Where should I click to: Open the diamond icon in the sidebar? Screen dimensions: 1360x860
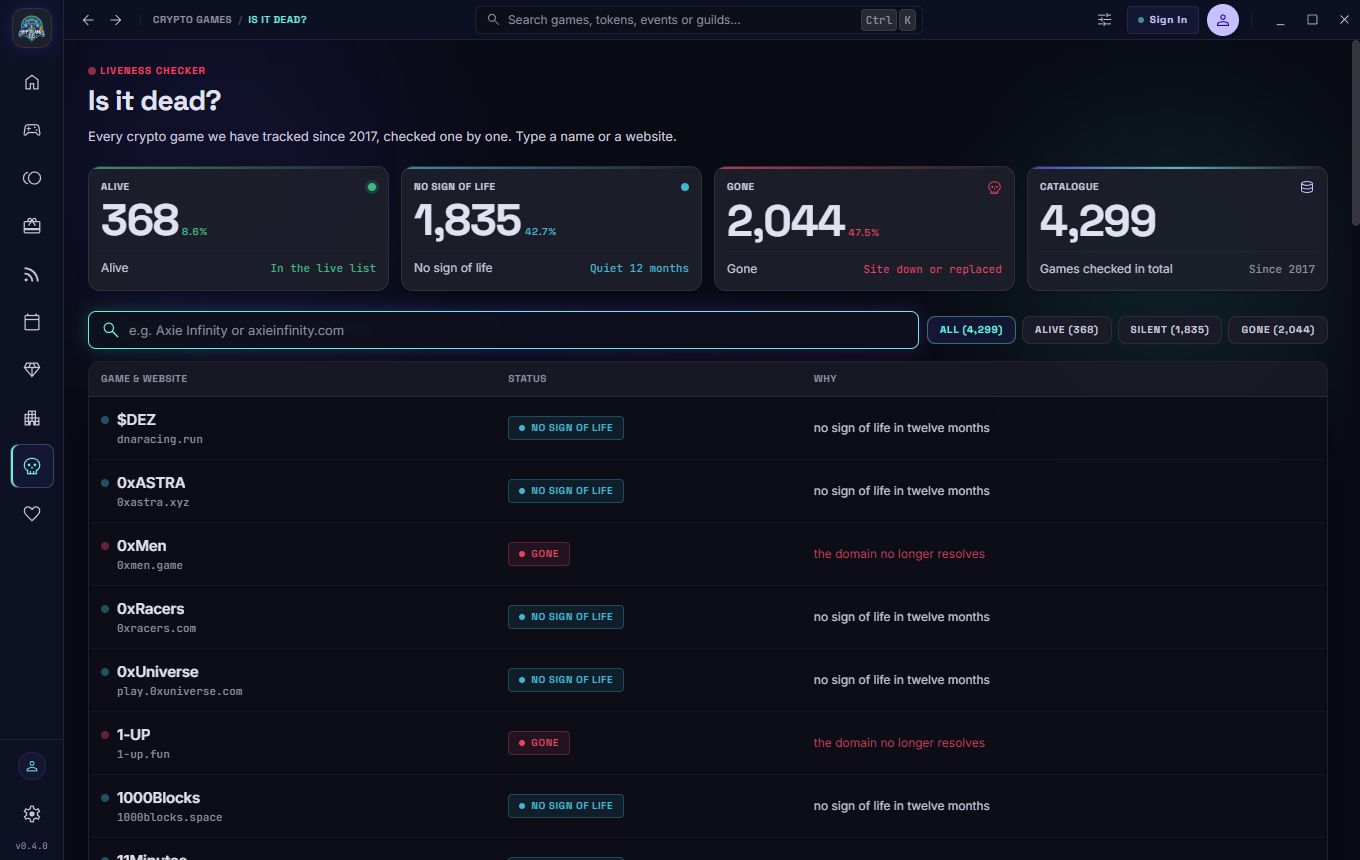point(32,370)
